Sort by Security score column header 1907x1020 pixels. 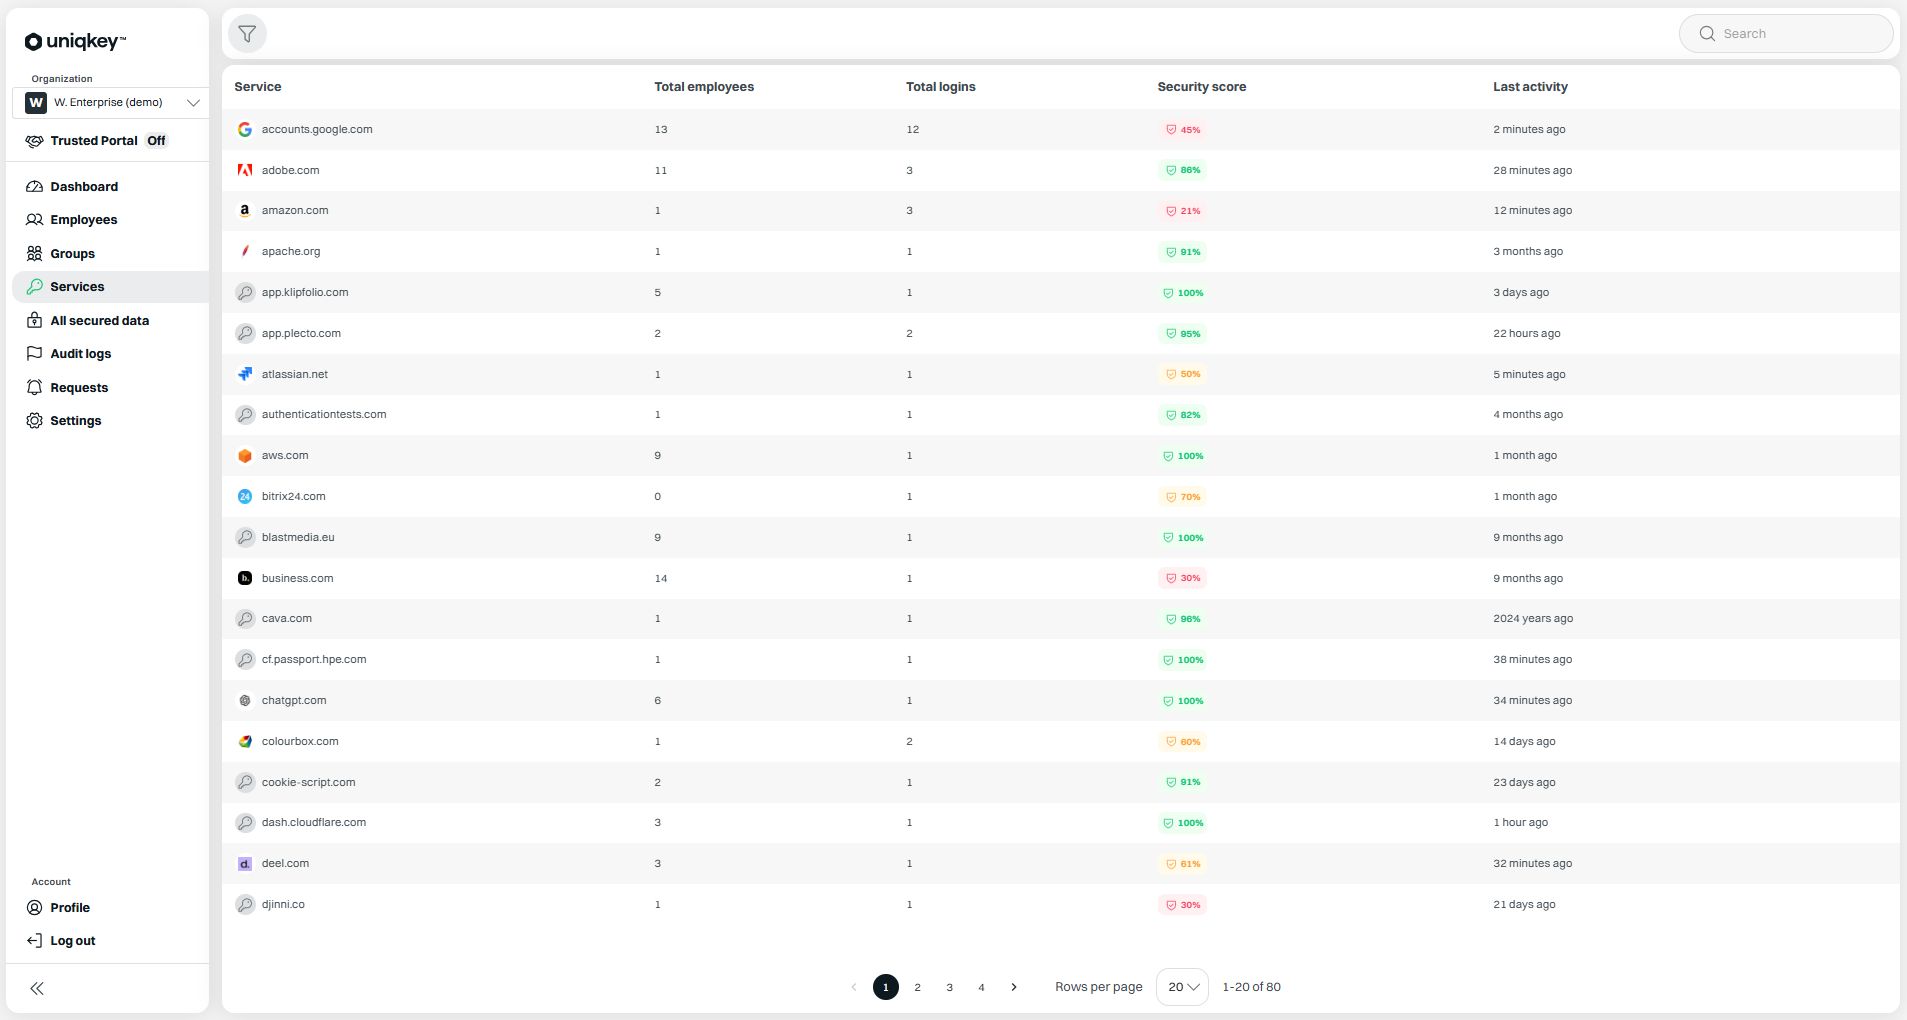coord(1201,87)
